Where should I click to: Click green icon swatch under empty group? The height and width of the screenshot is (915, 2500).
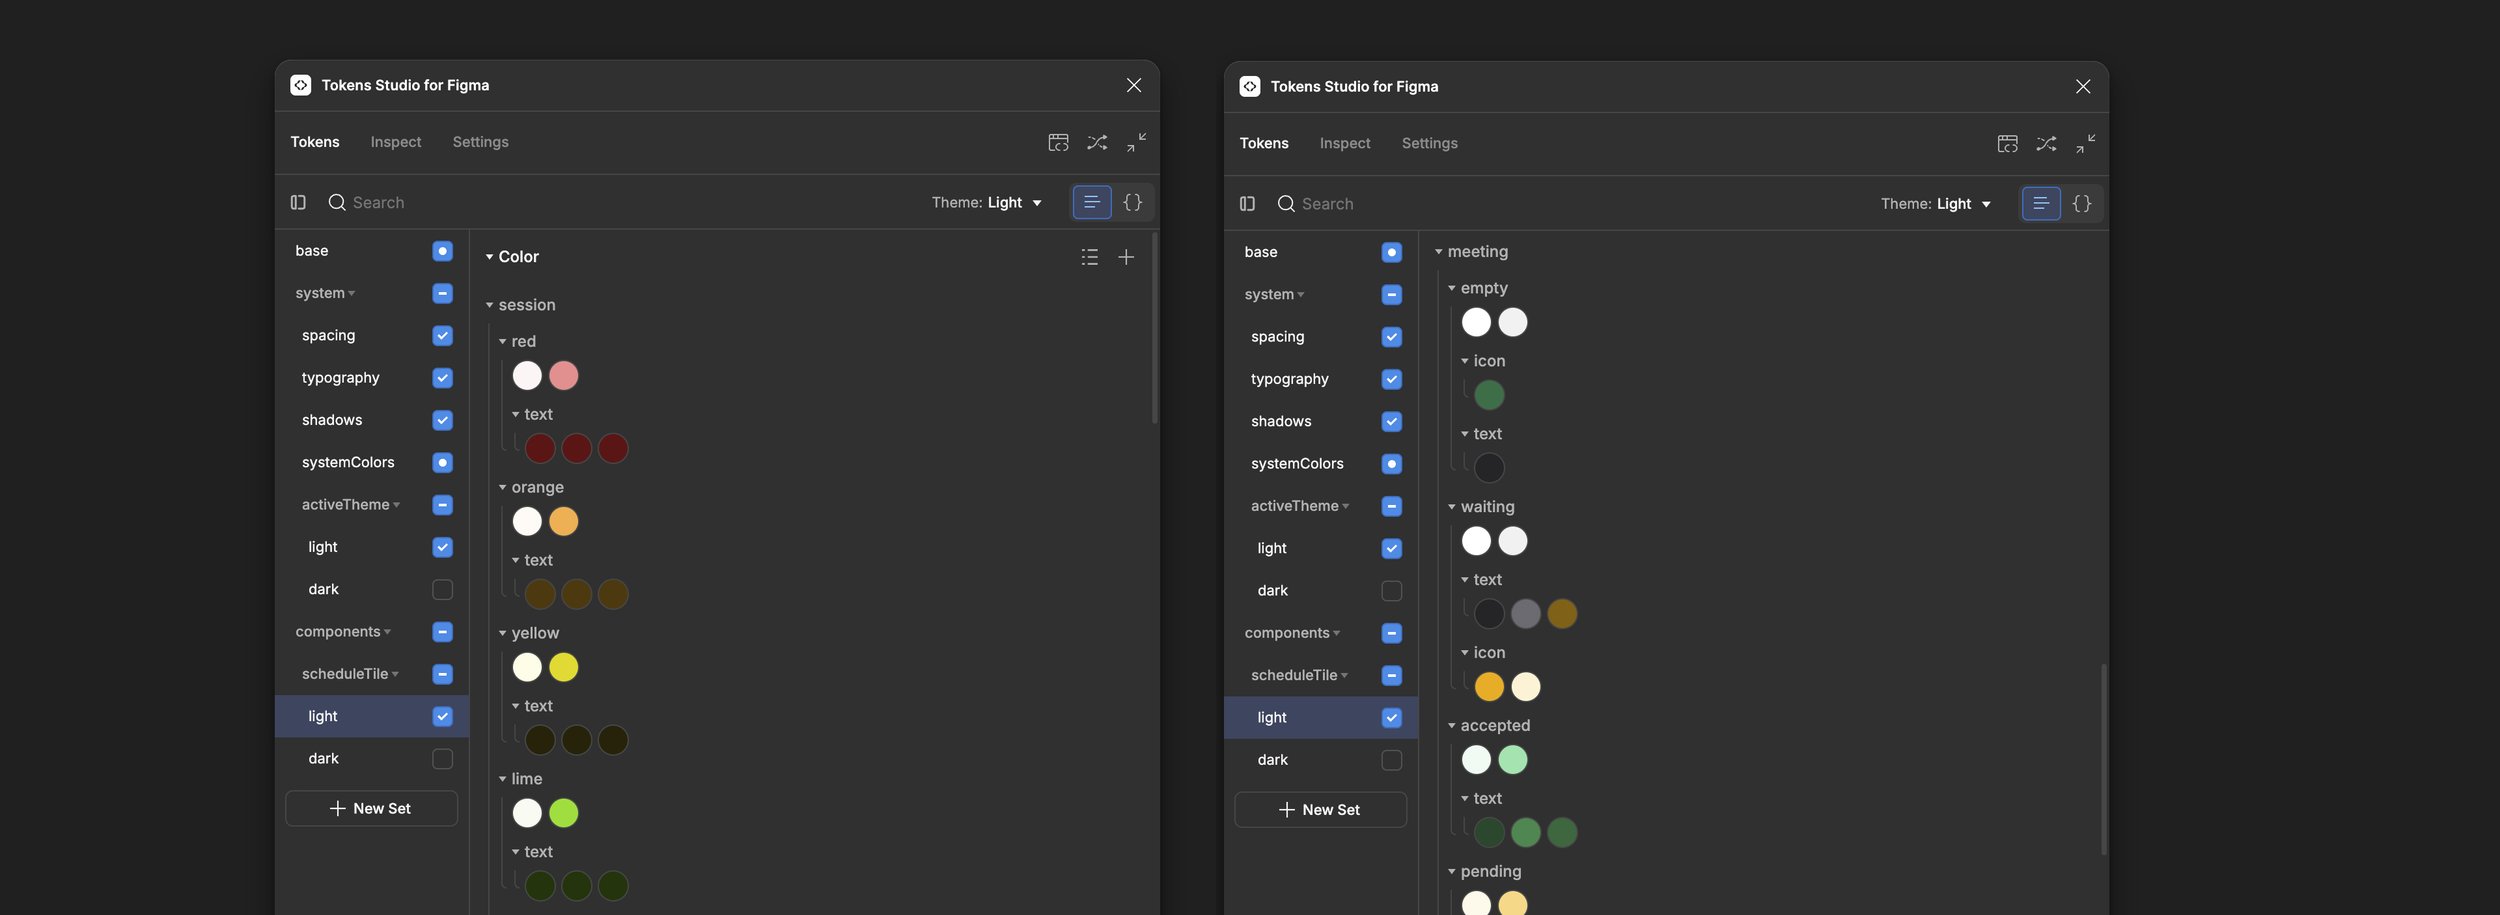(1489, 395)
